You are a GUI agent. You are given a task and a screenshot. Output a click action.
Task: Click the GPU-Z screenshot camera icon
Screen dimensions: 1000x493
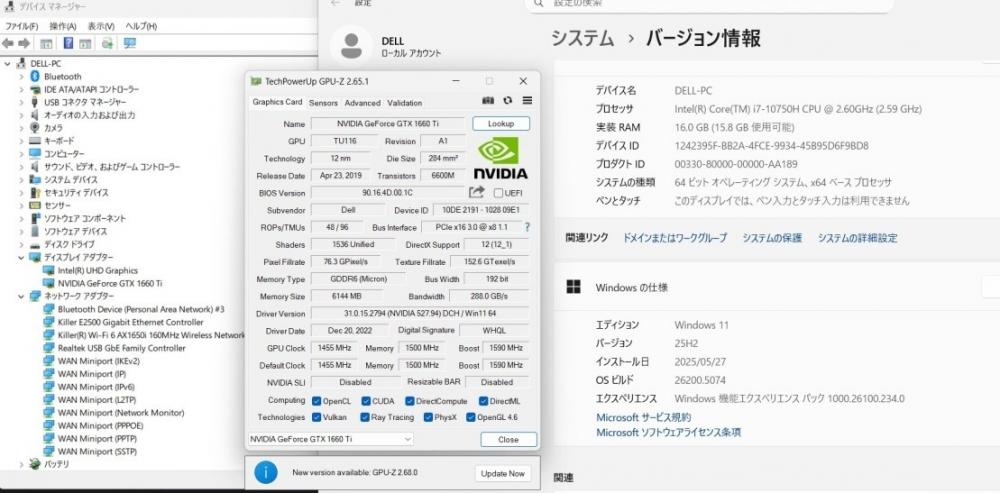[488, 101]
